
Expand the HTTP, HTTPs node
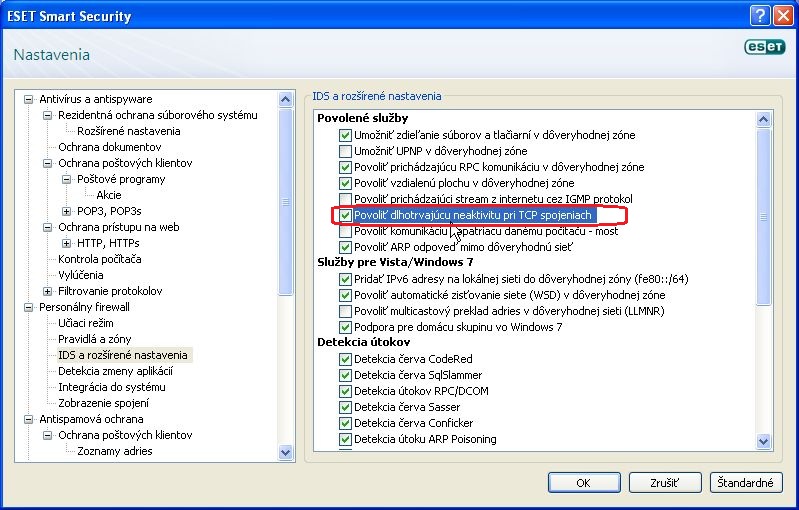click(x=66, y=243)
